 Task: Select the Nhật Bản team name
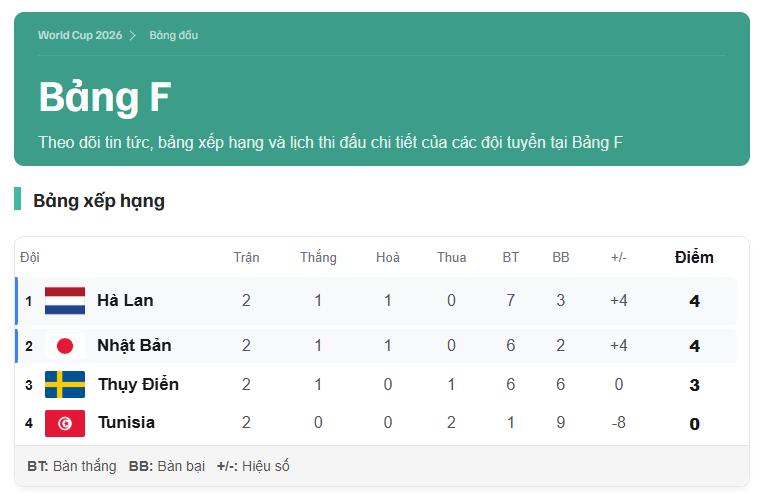pyautogui.click(x=134, y=345)
